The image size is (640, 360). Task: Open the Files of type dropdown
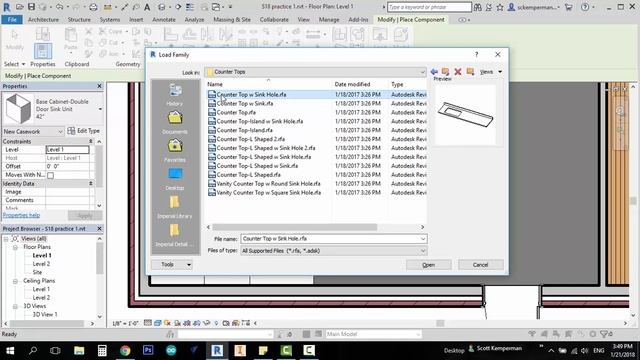point(423,251)
